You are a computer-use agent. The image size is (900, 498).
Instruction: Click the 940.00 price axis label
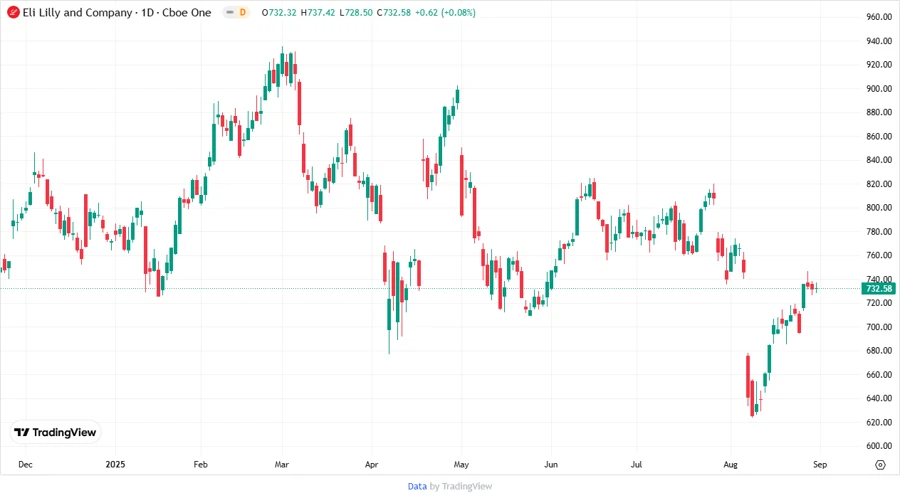point(879,41)
